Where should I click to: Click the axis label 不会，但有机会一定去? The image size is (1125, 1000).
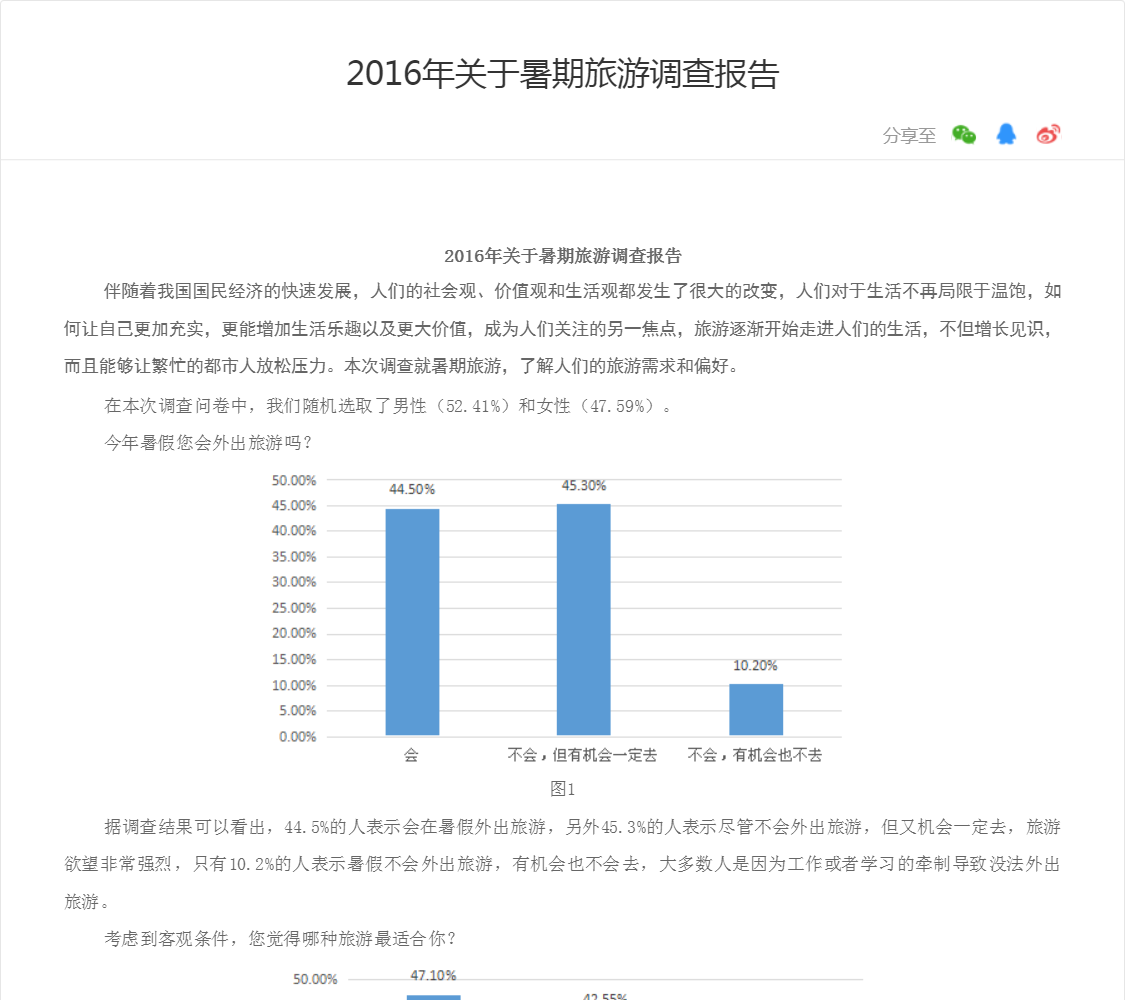click(582, 755)
